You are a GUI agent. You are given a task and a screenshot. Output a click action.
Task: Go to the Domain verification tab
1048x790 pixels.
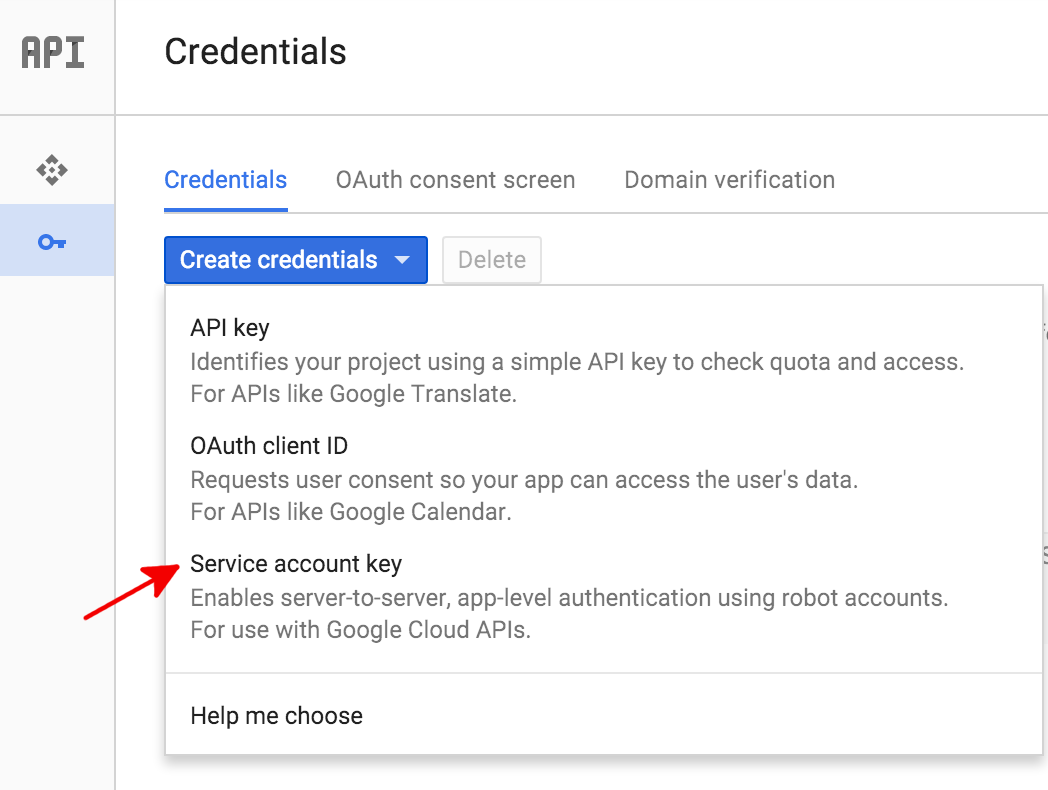[x=729, y=180]
